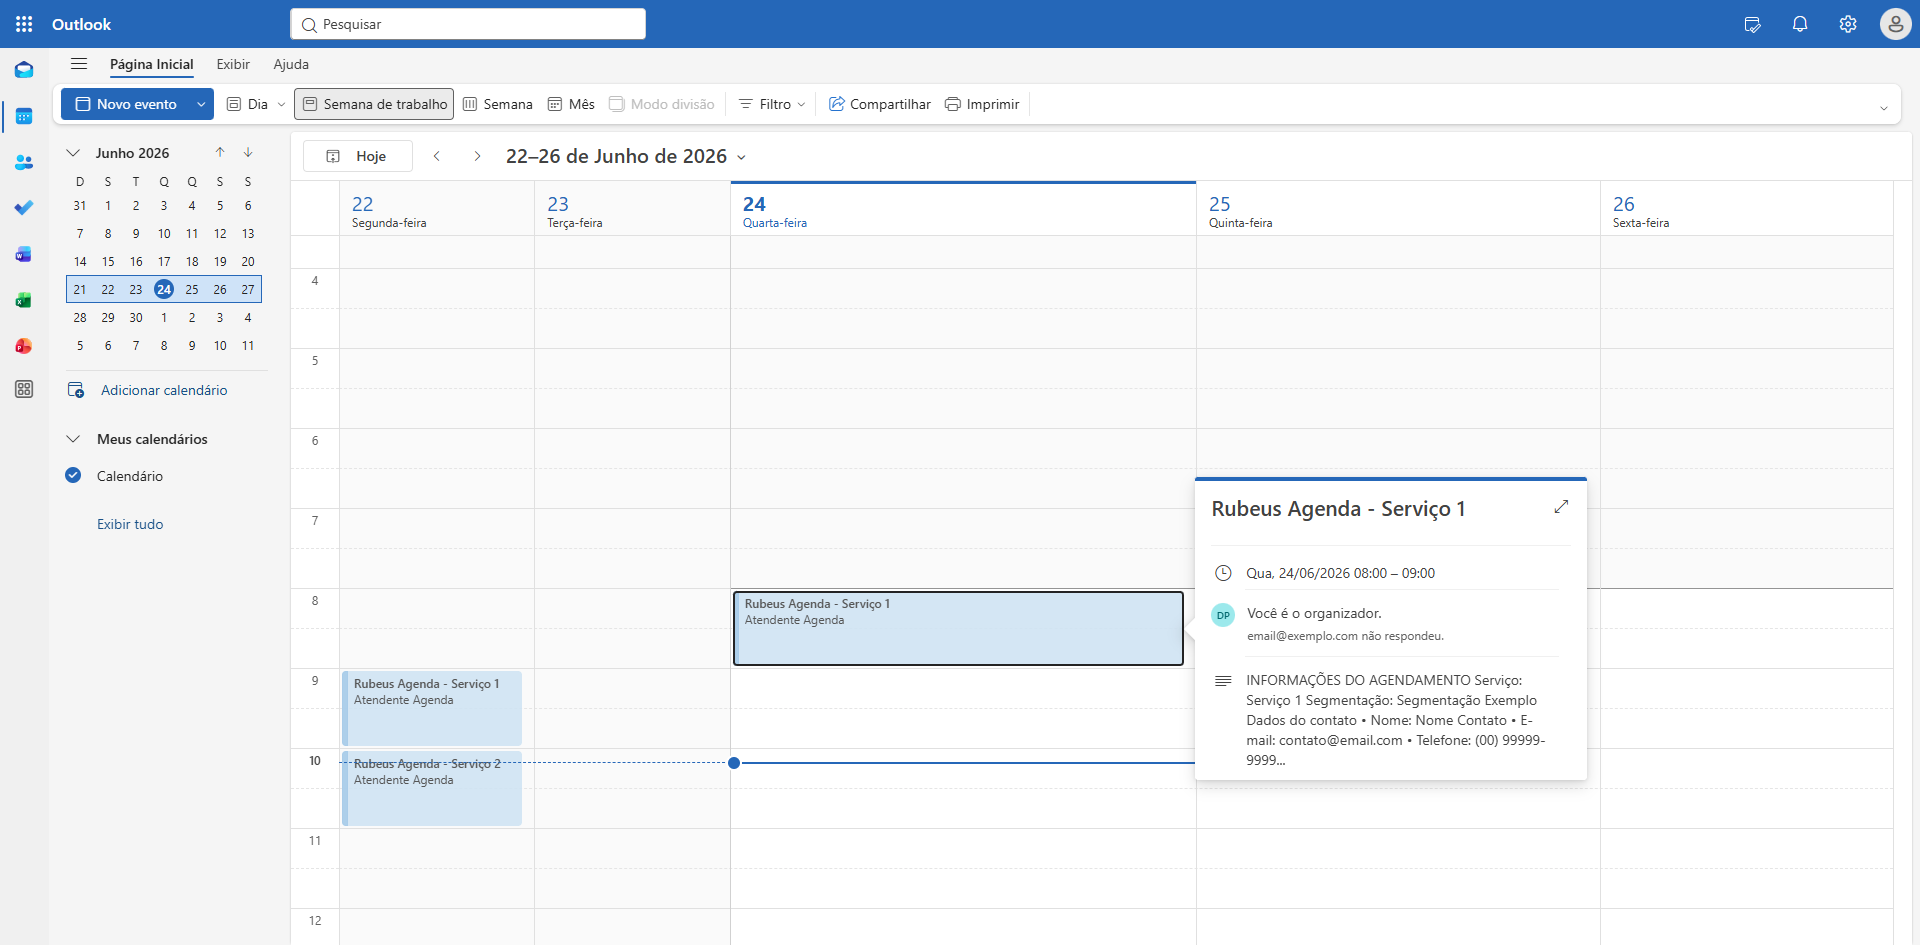The width and height of the screenshot is (1920, 945).
Task: Switch to the Mês view
Action: tap(571, 104)
